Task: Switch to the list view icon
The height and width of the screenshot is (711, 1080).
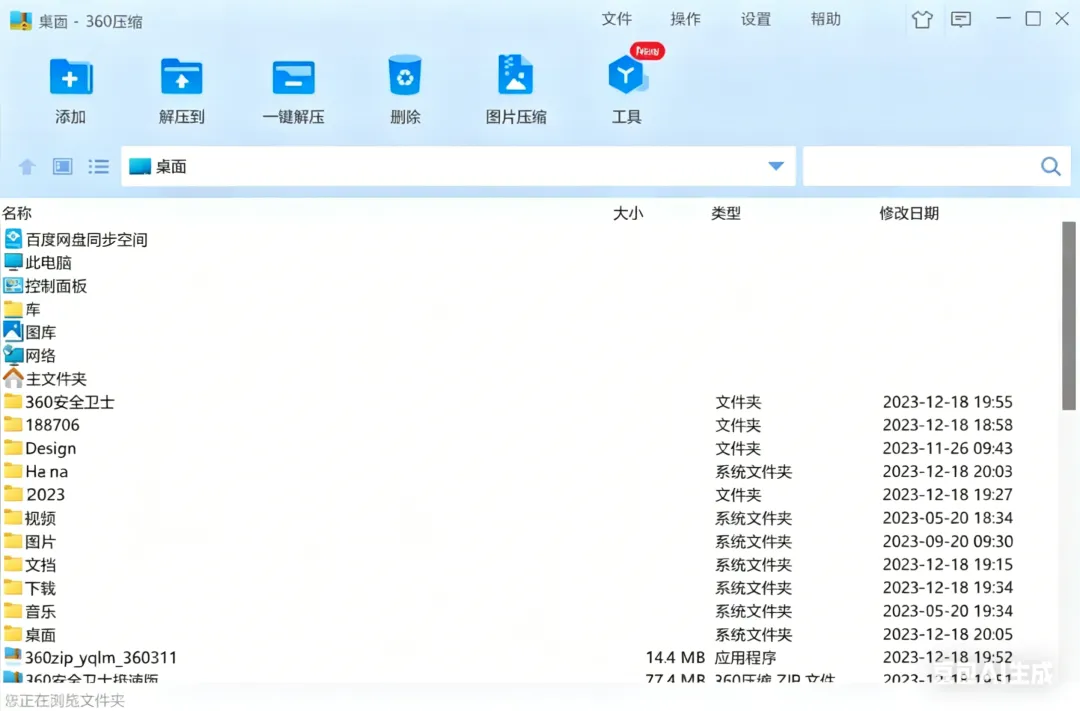Action: tap(98, 167)
